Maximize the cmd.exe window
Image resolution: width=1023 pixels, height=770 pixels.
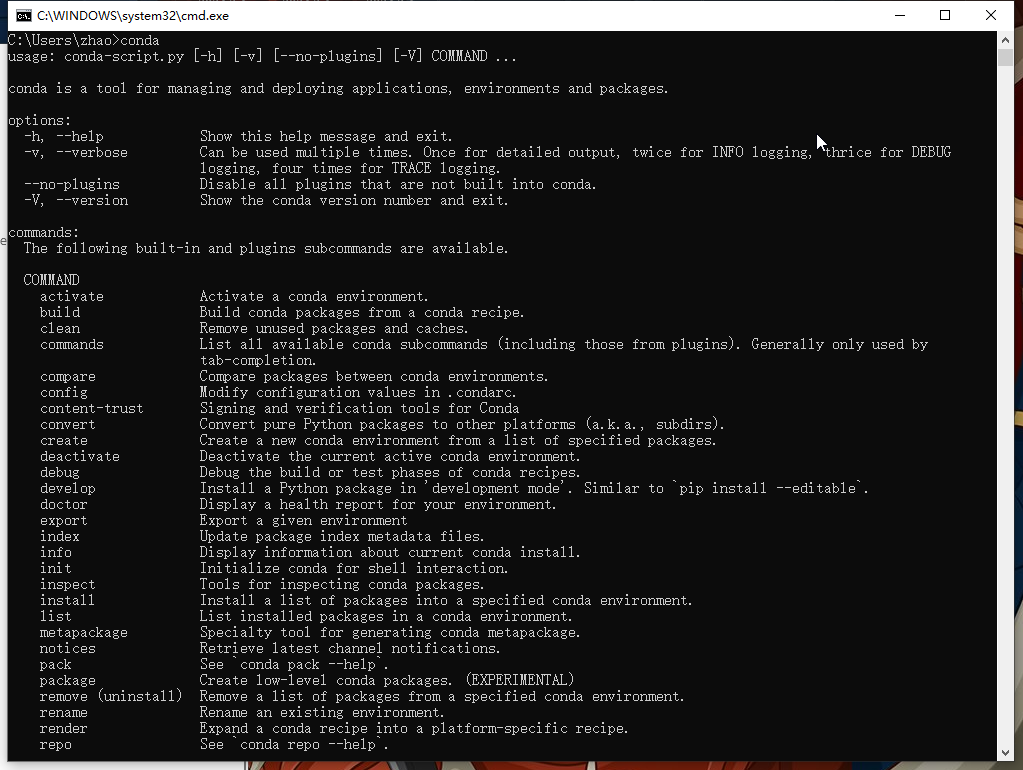point(945,15)
